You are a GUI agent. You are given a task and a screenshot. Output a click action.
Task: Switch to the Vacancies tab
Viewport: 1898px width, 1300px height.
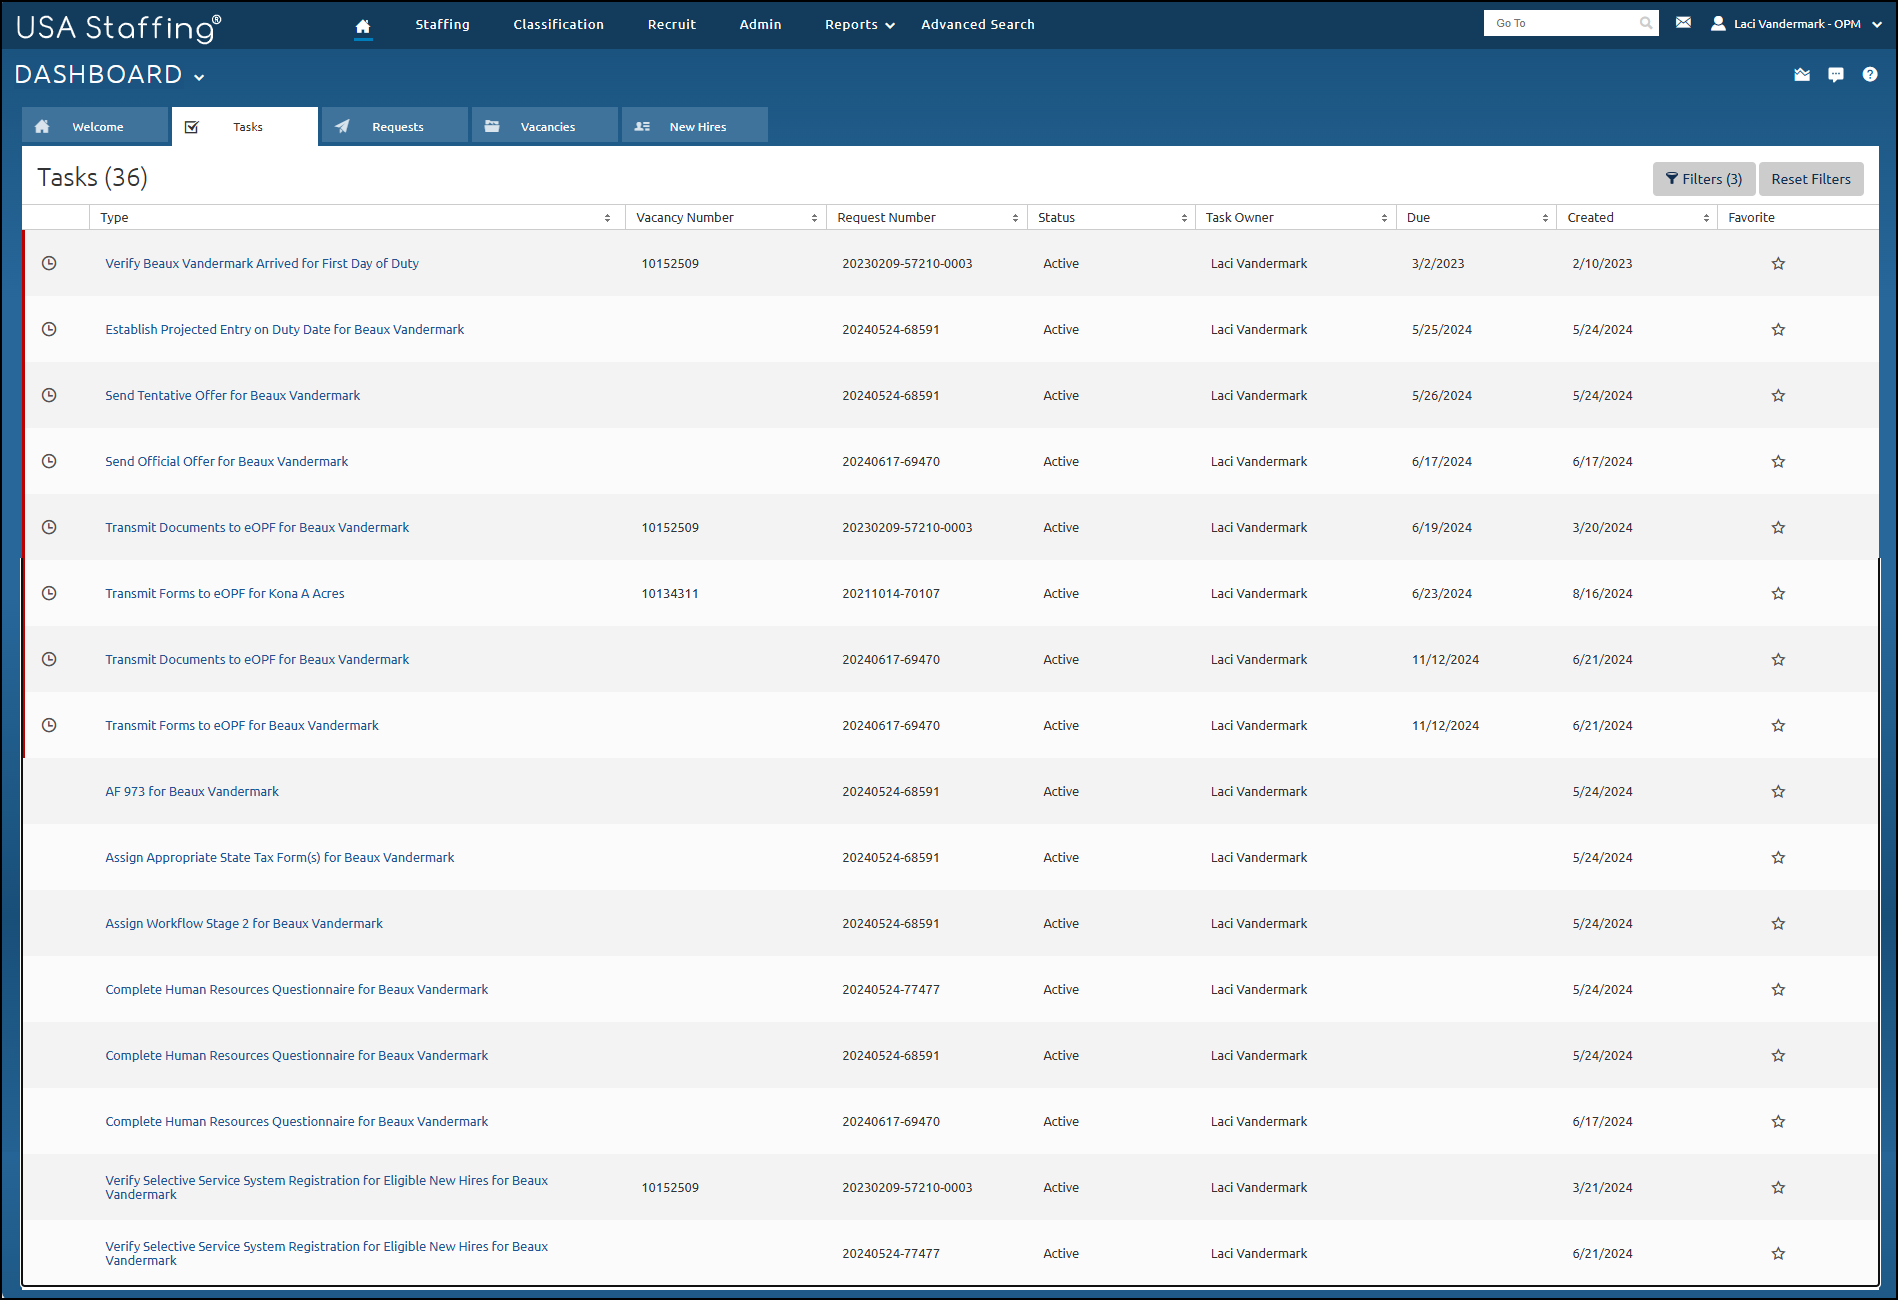[546, 126]
